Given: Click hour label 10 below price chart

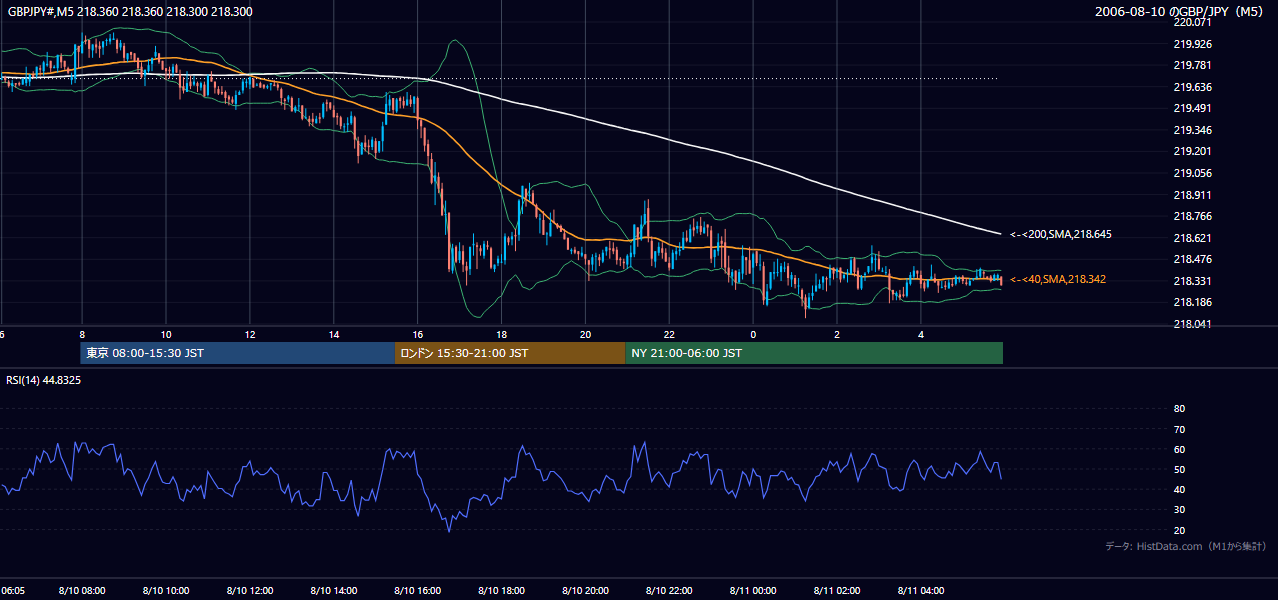Looking at the screenshot, I should click(166, 334).
